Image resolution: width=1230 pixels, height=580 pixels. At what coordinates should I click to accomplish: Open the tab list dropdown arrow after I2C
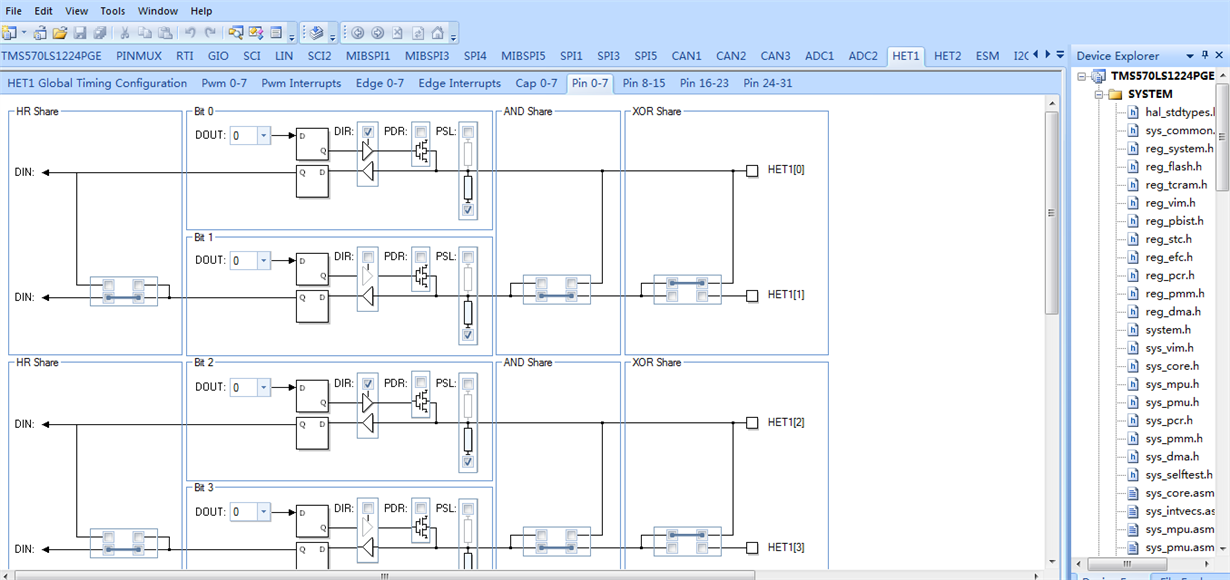pyautogui.click(x=1058, y=54)
